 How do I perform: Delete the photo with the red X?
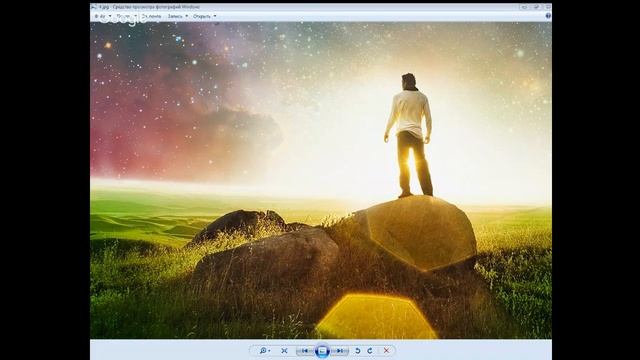tap(386, 351)
